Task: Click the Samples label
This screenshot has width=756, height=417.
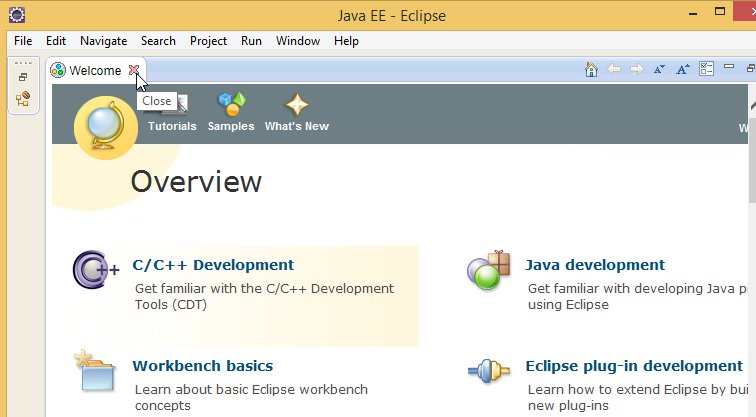Action: click(231, 126)
